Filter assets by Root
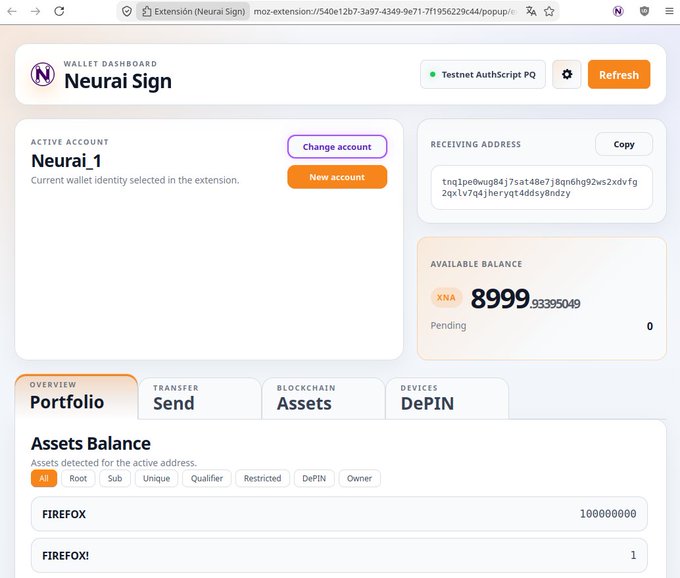 tap(78, 478)
